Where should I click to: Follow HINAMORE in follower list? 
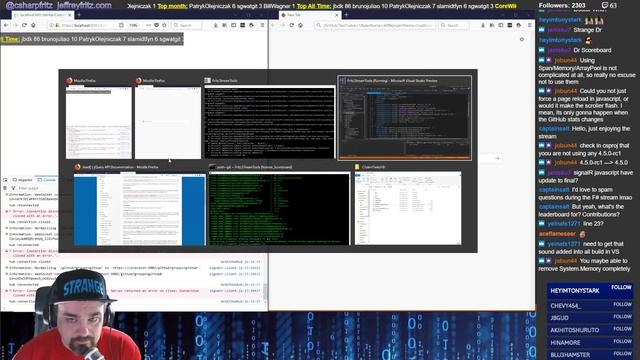click(x=622, y=341)
